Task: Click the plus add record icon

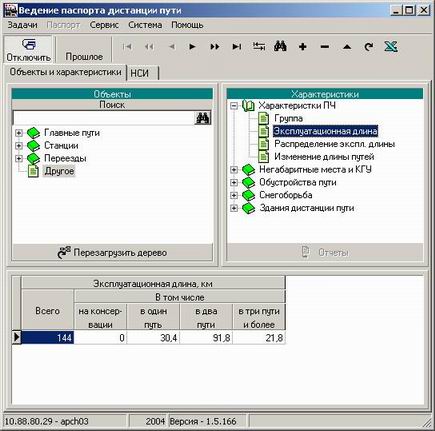Action: pyautogui.click(x=303, y=47)
